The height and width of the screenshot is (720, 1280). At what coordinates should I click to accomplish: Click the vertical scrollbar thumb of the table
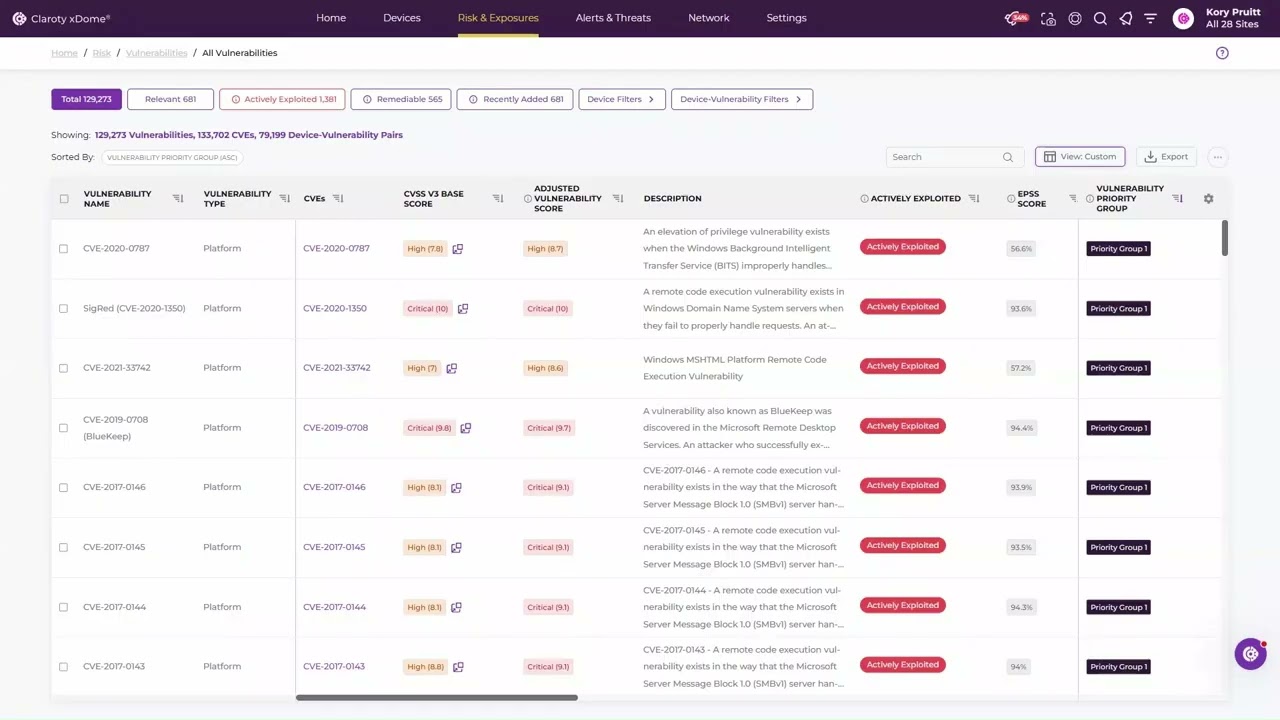click(x=1224, y=238)
